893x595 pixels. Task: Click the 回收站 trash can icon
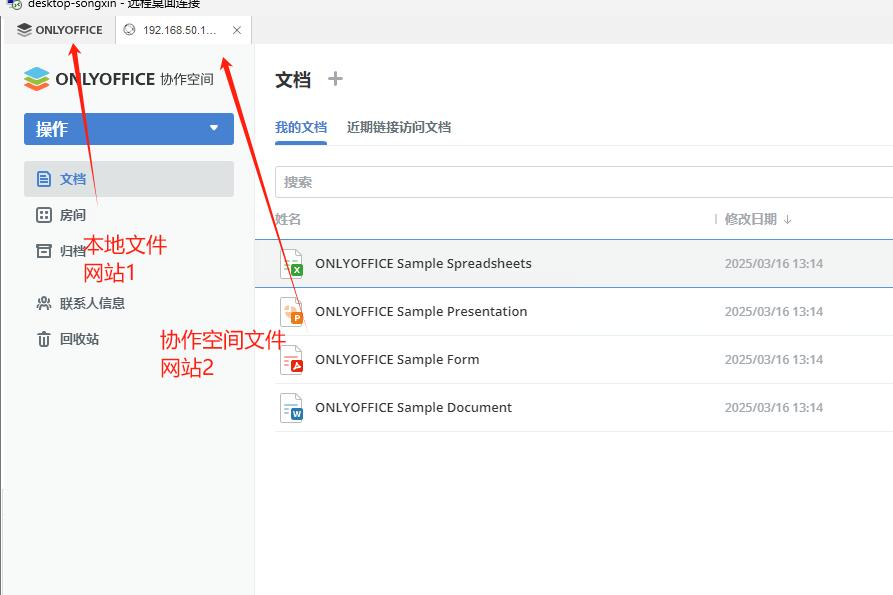(x=44, y=339)
